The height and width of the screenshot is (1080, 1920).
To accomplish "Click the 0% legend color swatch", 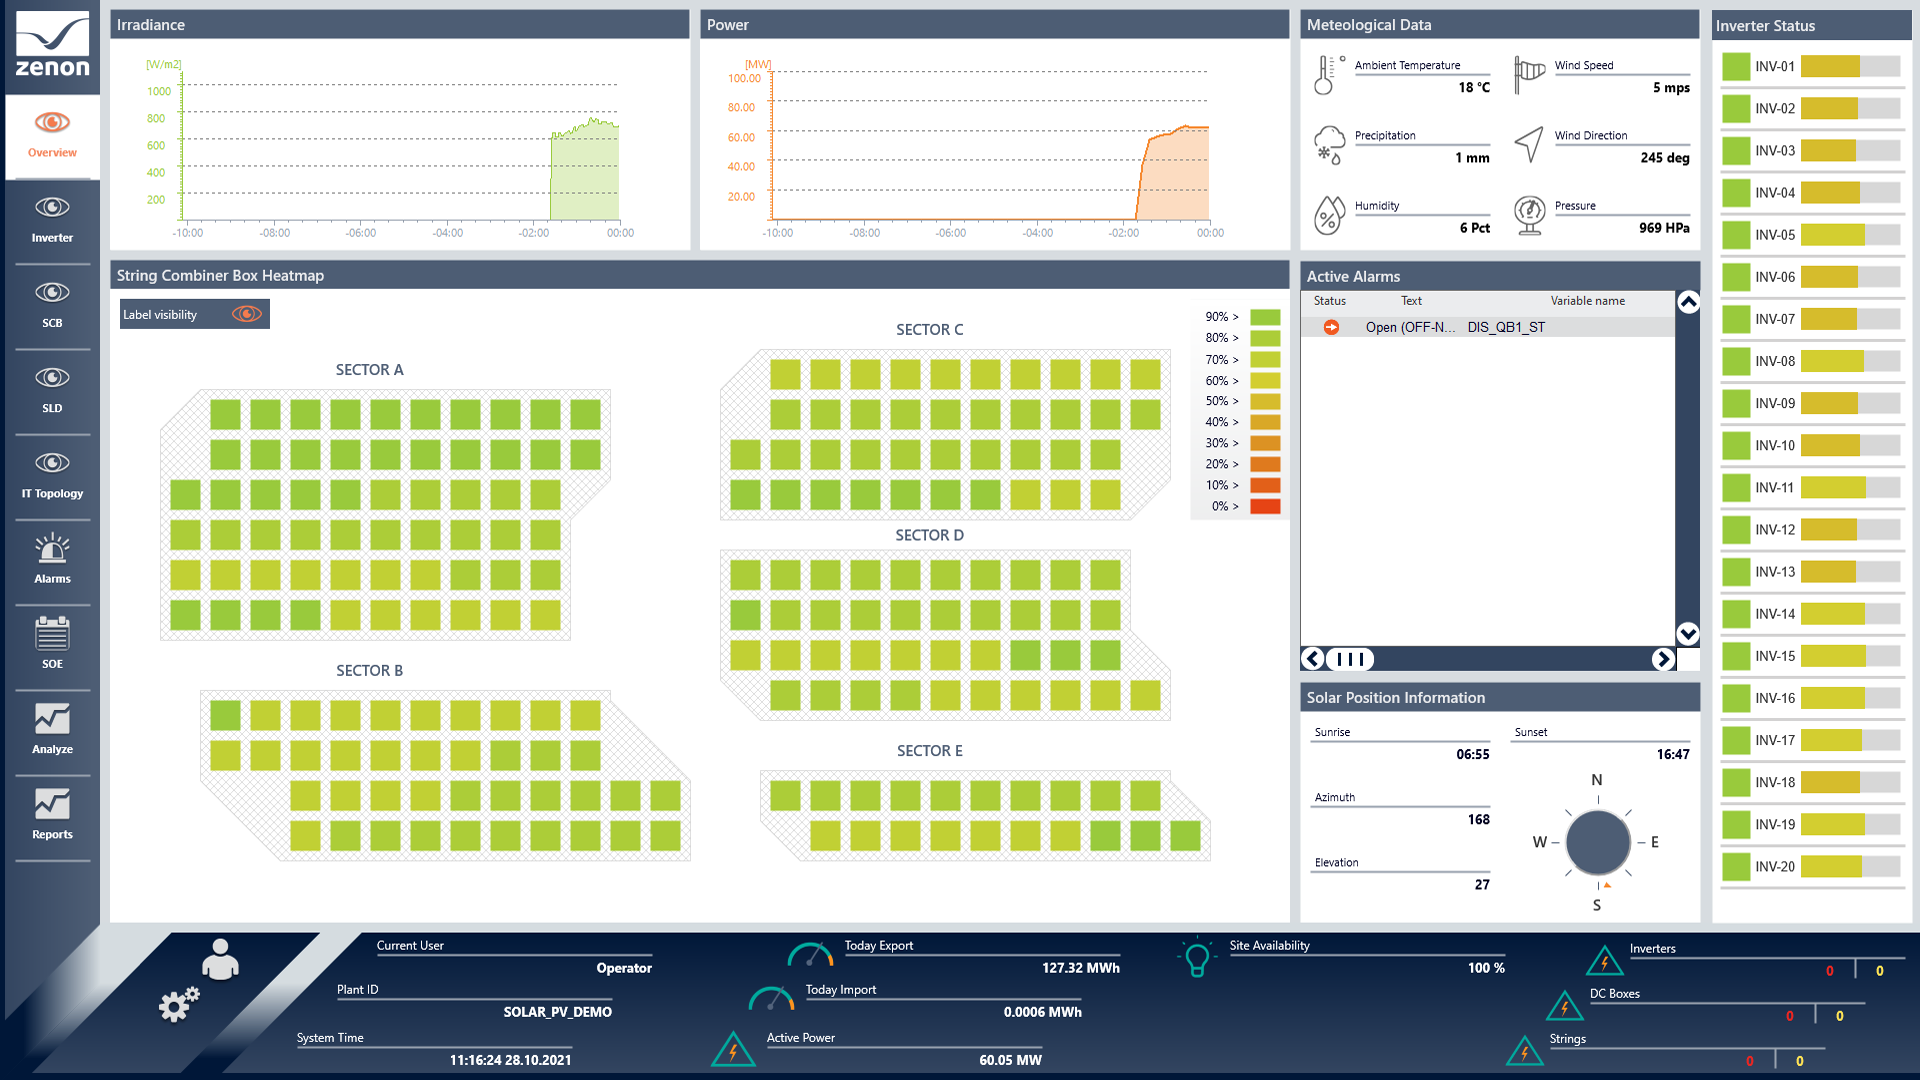I will [1265, 506].
